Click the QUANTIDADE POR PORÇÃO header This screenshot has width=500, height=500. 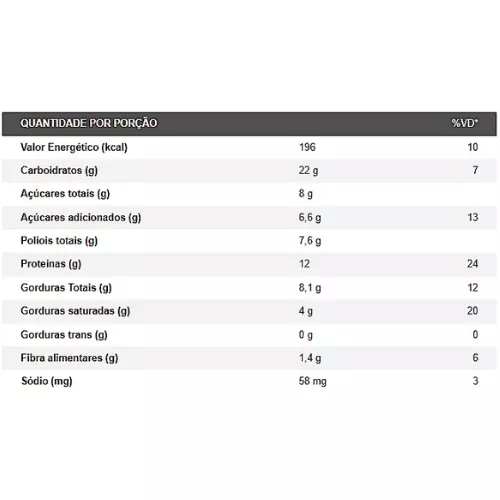coord(89,123)
